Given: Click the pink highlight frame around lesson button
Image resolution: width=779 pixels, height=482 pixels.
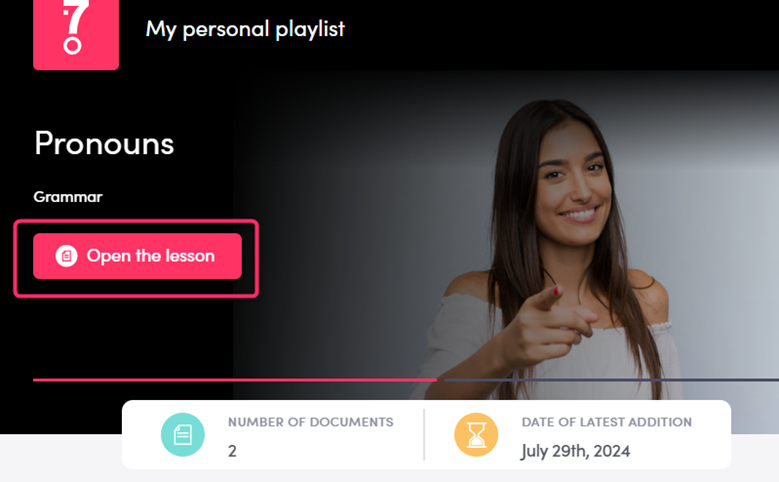Looking at the screenshot, I should coord(136,258).
